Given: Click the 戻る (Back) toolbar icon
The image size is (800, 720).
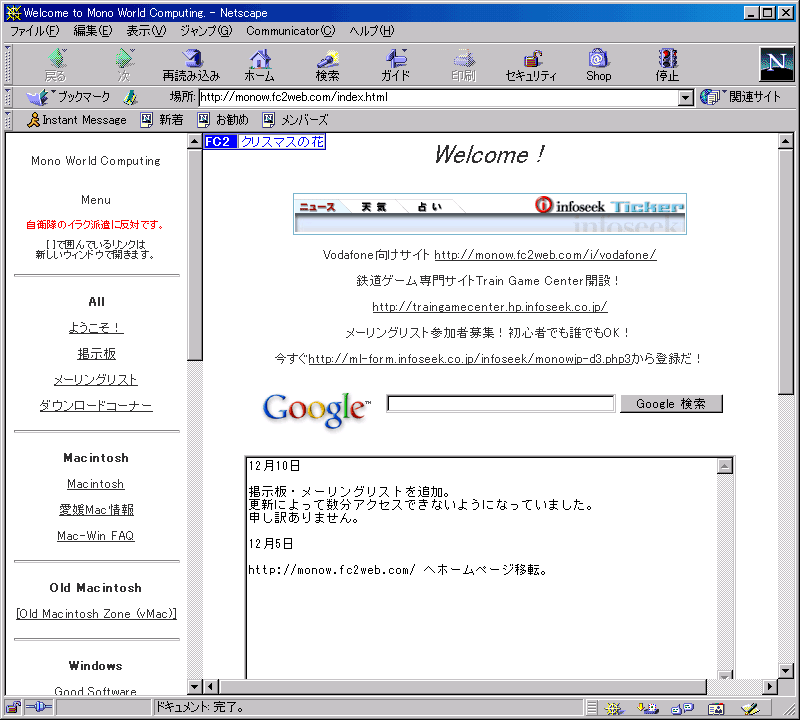Looking at the screenshot, I should coord(56,65).
